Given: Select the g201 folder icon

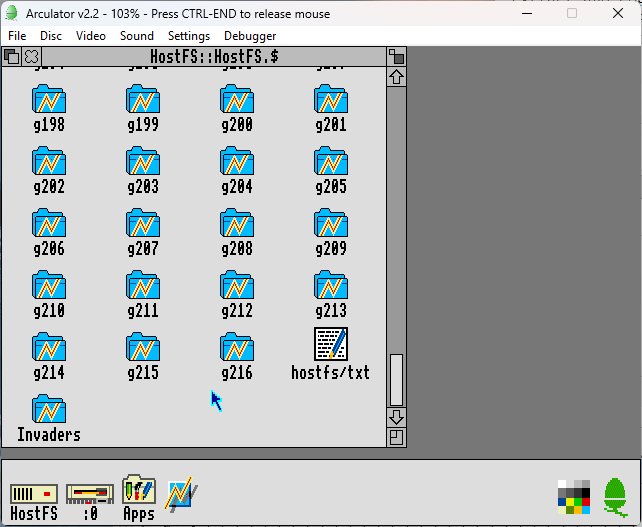Looking at the screenshot, I should coord(331,99).
